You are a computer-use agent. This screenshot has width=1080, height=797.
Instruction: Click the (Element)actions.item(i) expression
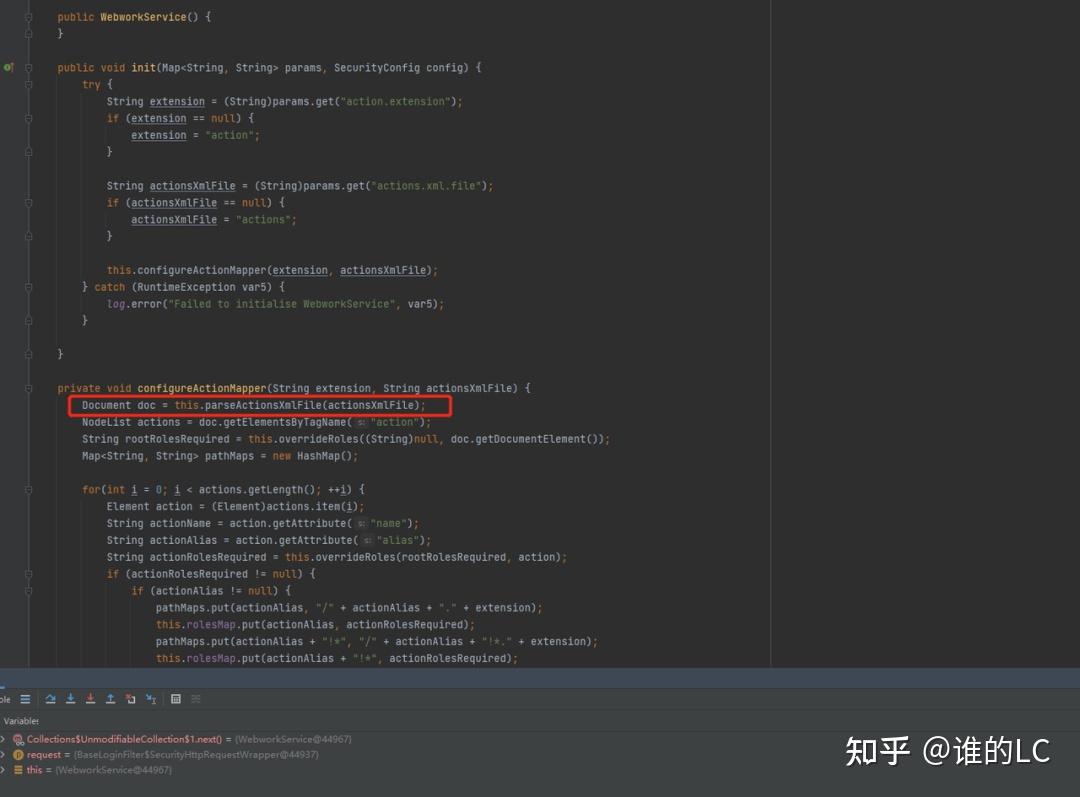287,506
